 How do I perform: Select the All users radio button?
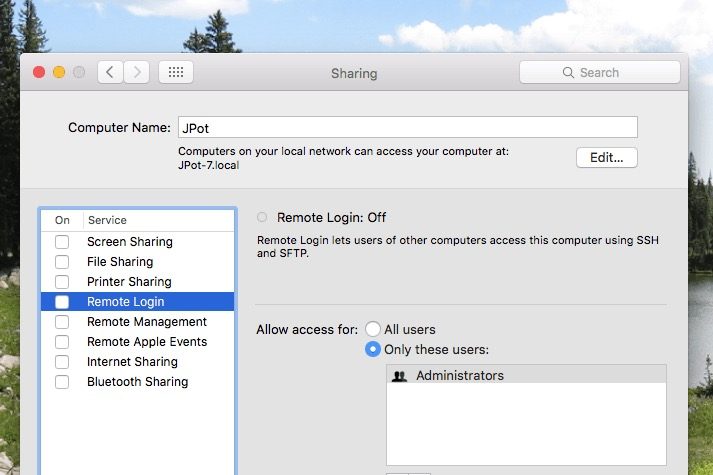pyautogui.click(x=373, y=329)
